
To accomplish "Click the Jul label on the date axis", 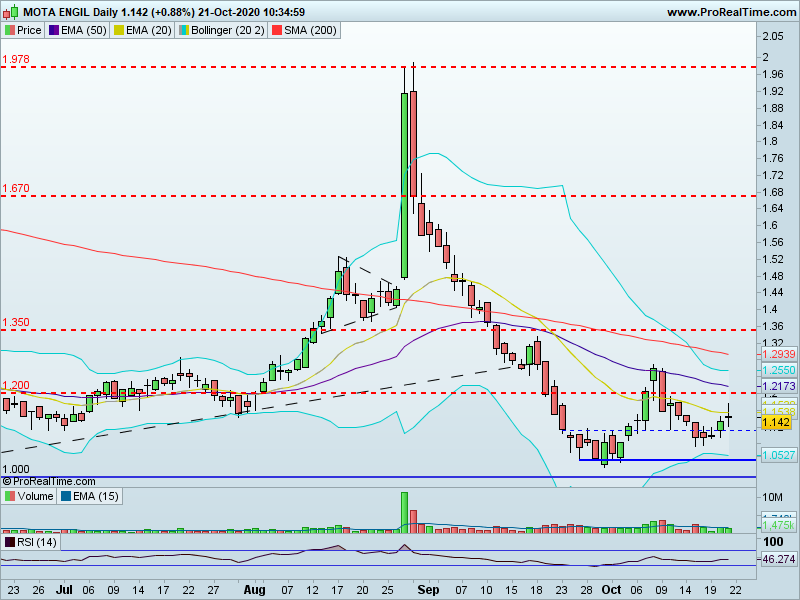I will (64, 590).
